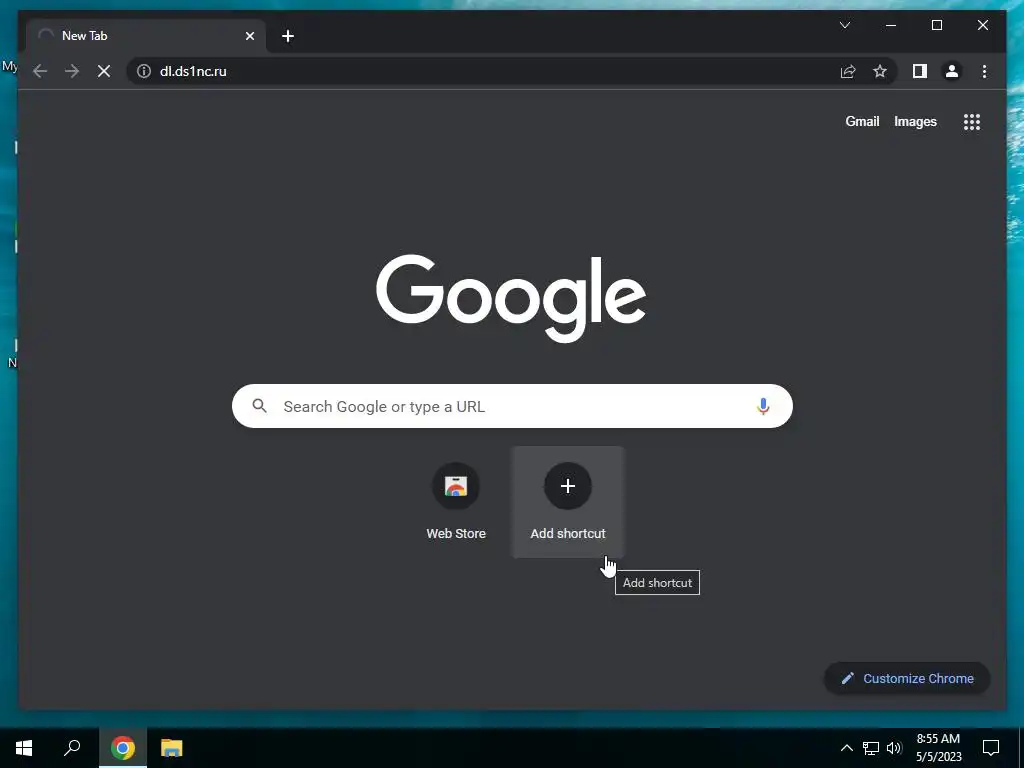1024x768 pixels.
Task: Open File Explorer from taskbar
Action: [x=171, y=748]
